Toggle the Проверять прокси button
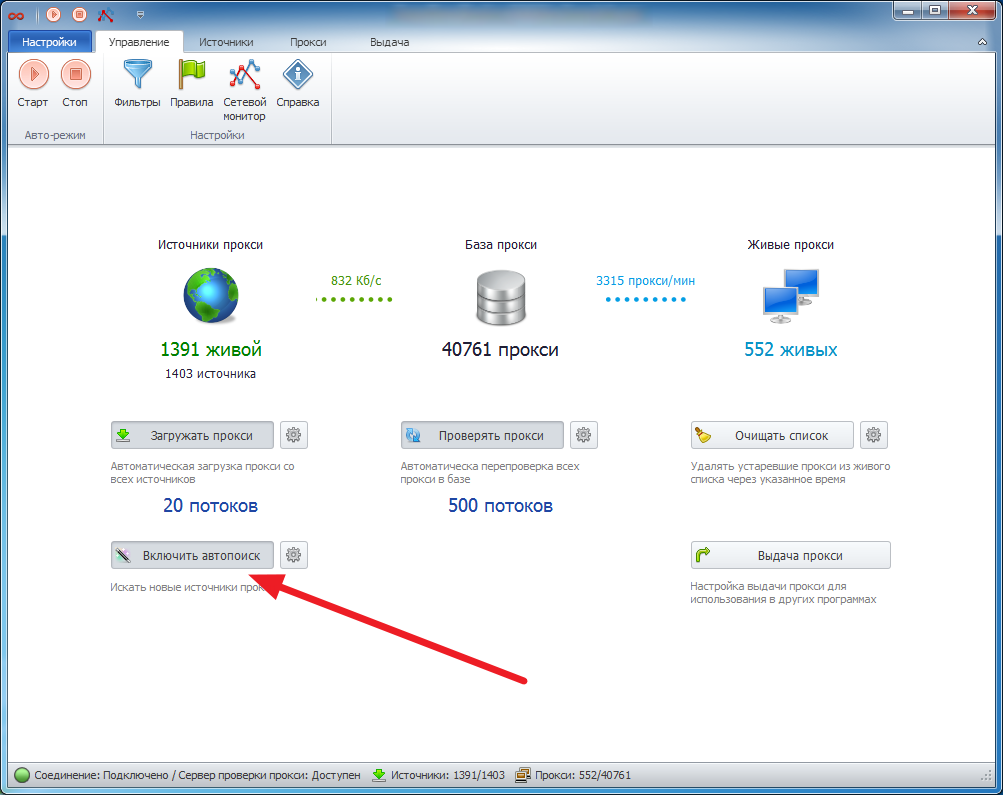Viewport: 1003px width, 795px height. click(x=482, y=435)
